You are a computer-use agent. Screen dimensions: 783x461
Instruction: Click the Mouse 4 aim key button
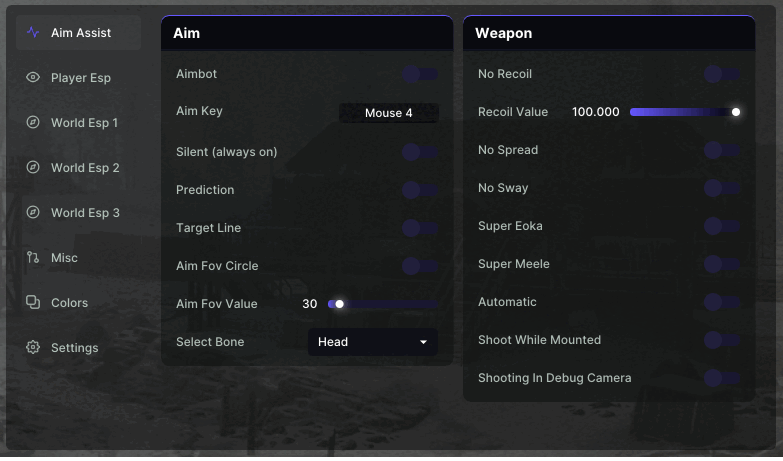388,113
